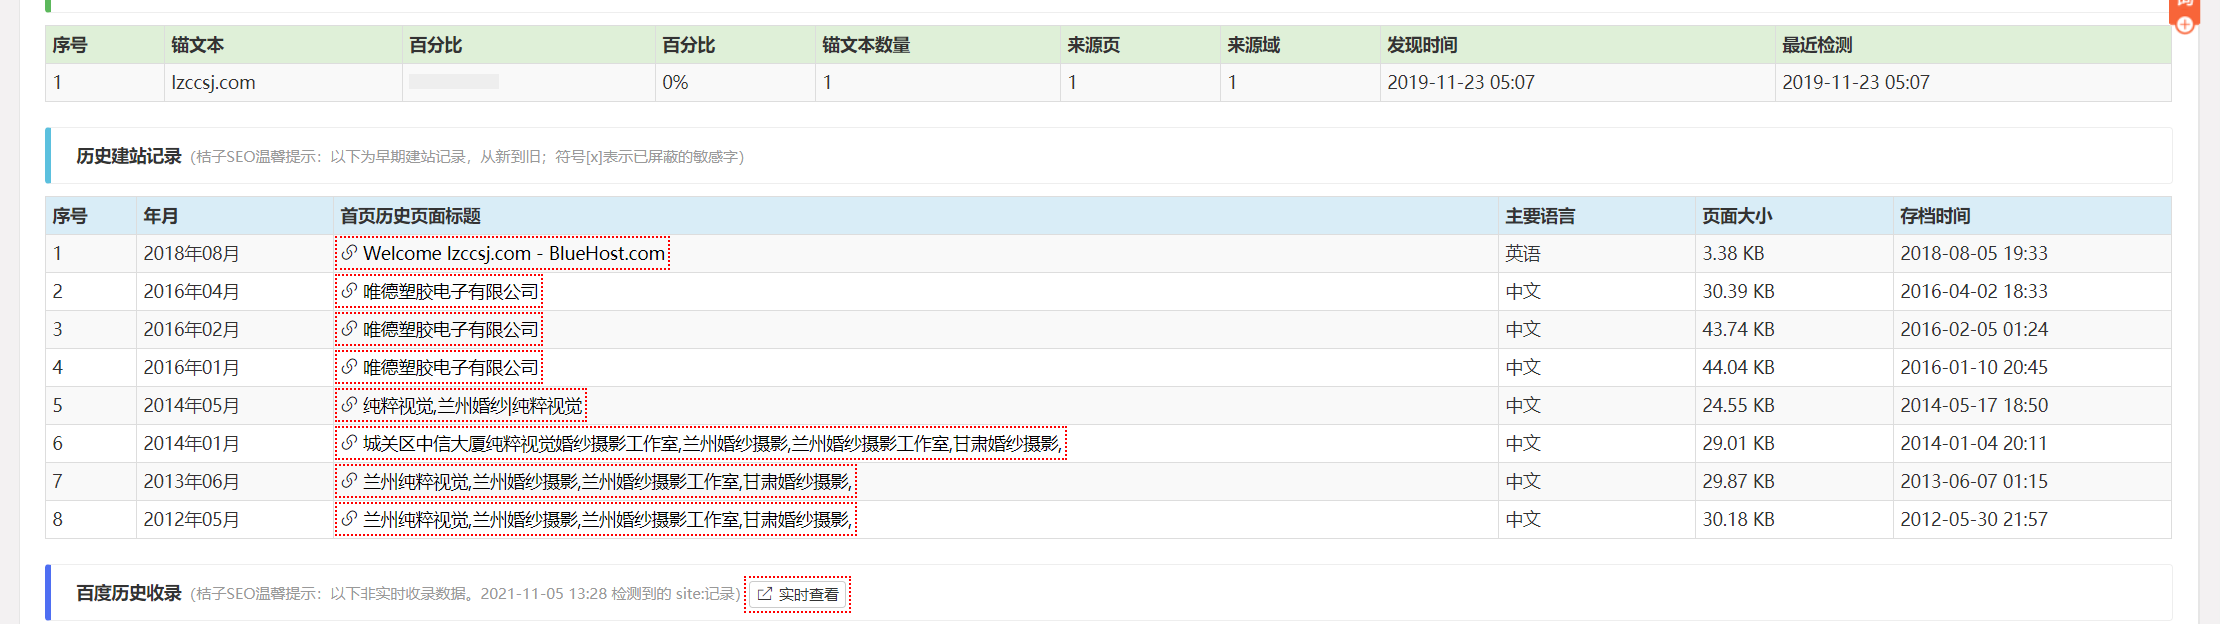Image resolution: width=2220 pixels, height=624 pixels.
Task: Select the 2014-05-17 18:50 archive time
Action: (x=2032, y=406)
